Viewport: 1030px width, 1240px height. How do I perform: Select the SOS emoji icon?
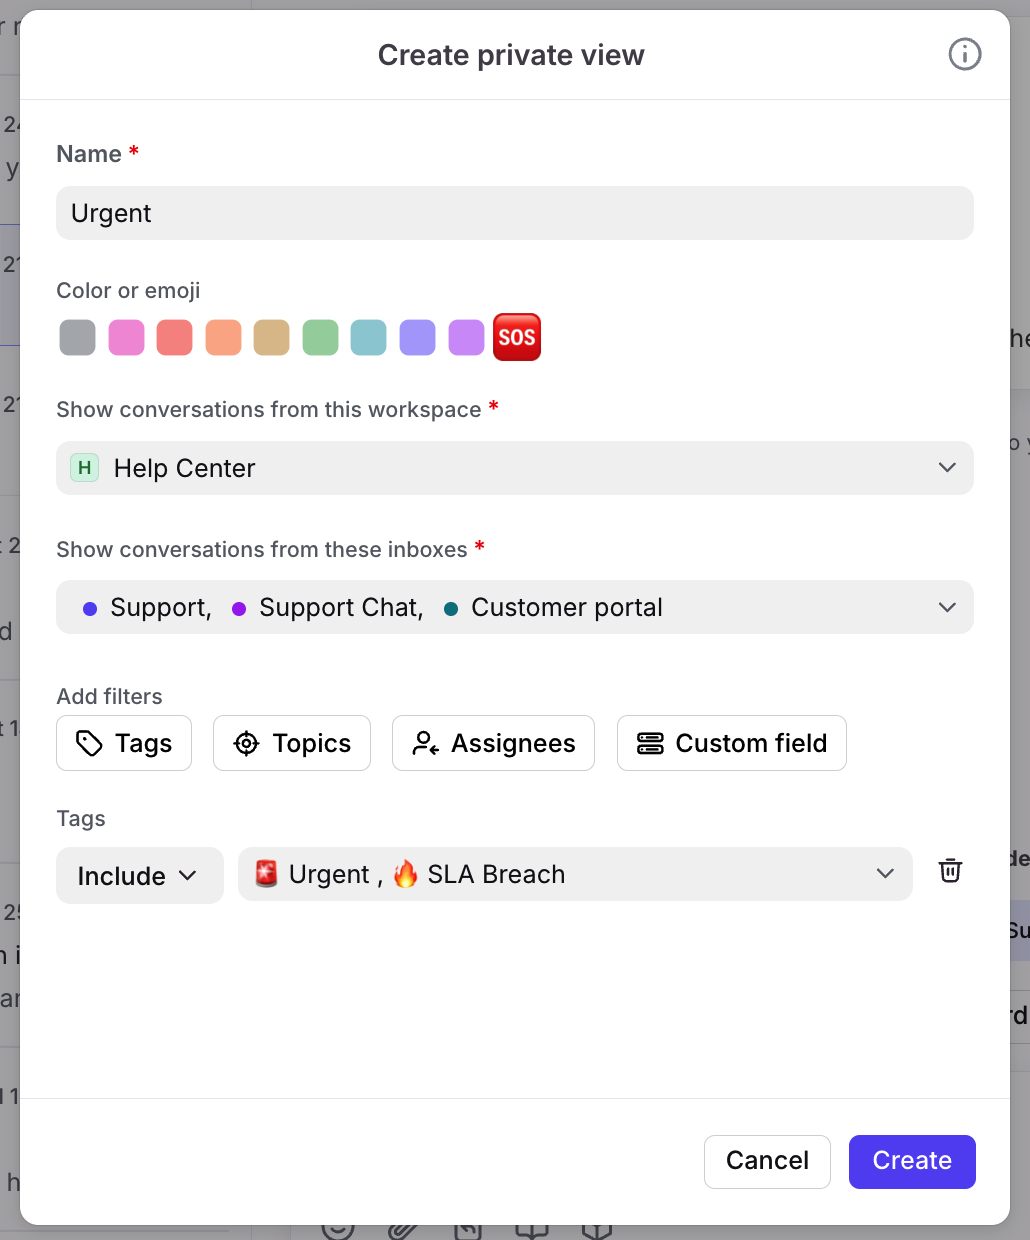point(517,337)
